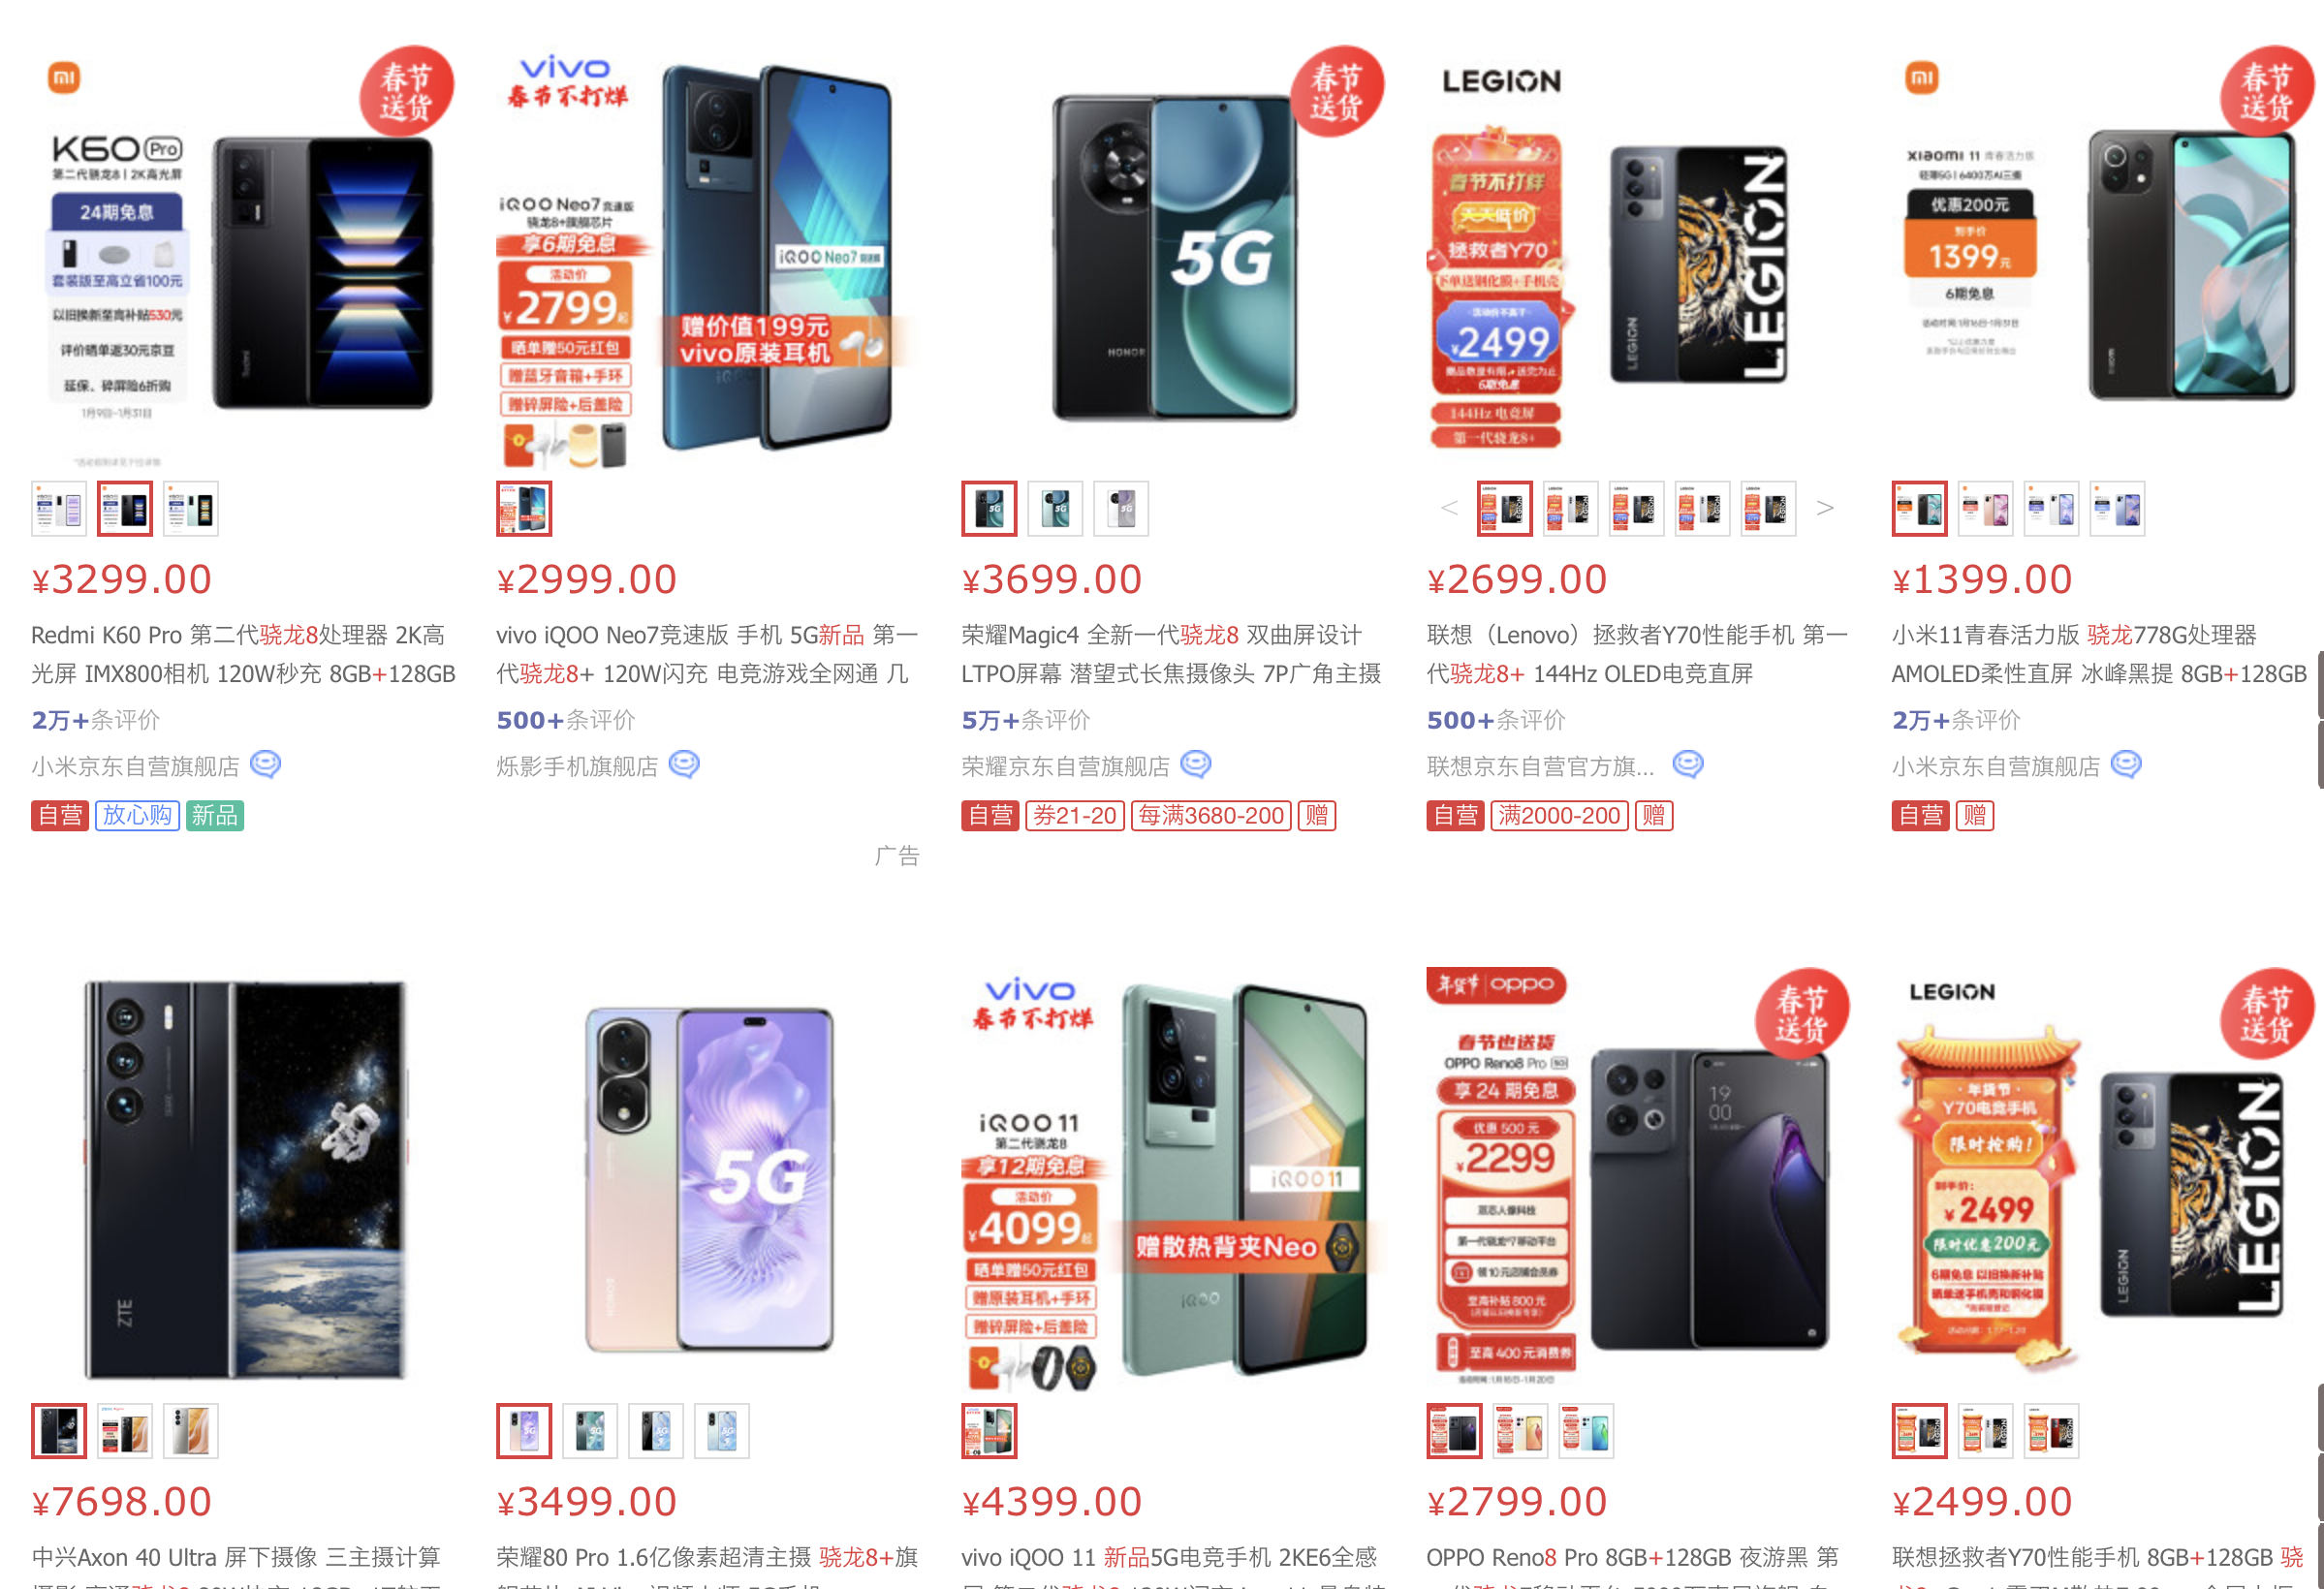
Task: Click chat icon beside store under 小米11青春活力版
Action: click(x=2126, y=765)
